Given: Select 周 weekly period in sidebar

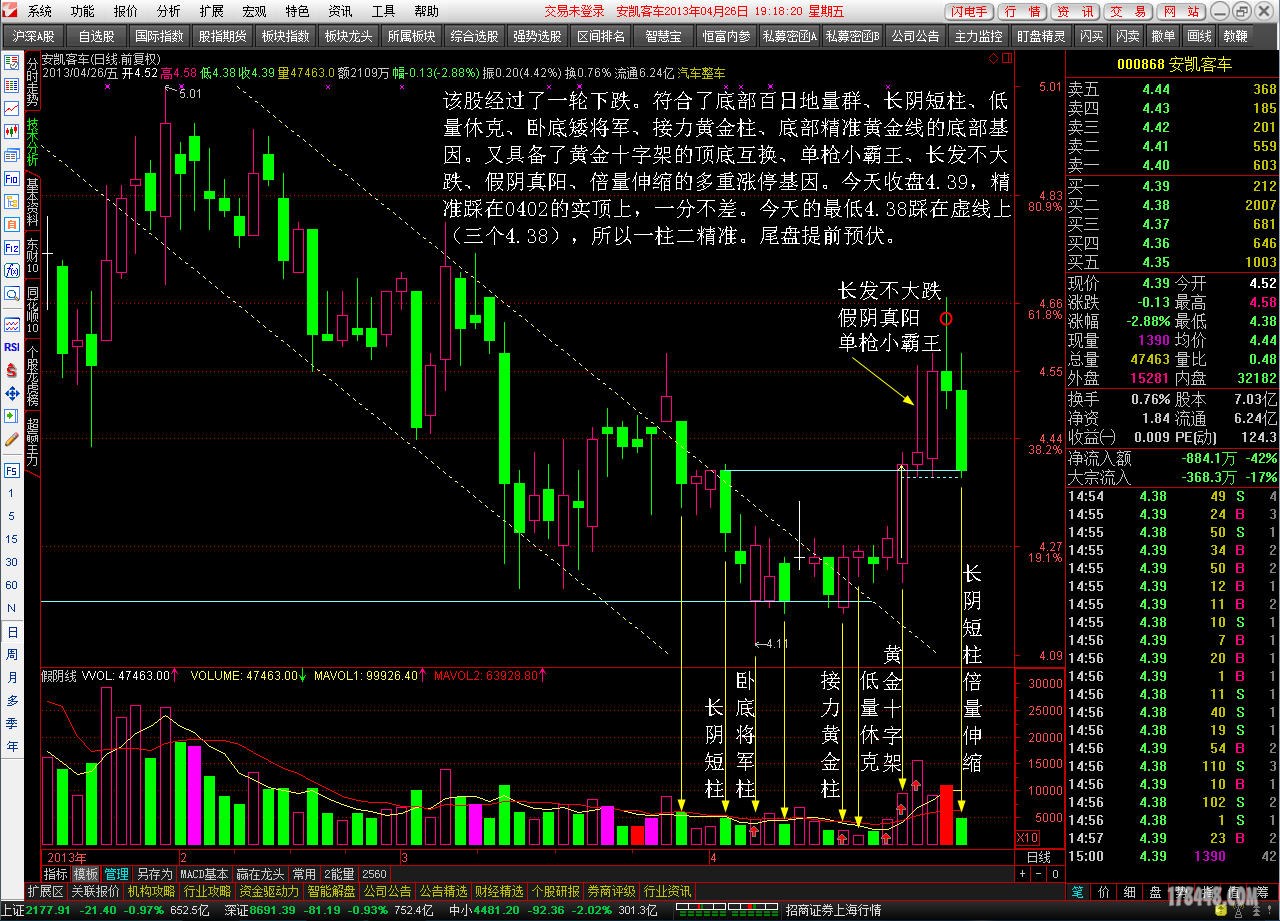Looking at the screenshot, I should click(12, 654).
